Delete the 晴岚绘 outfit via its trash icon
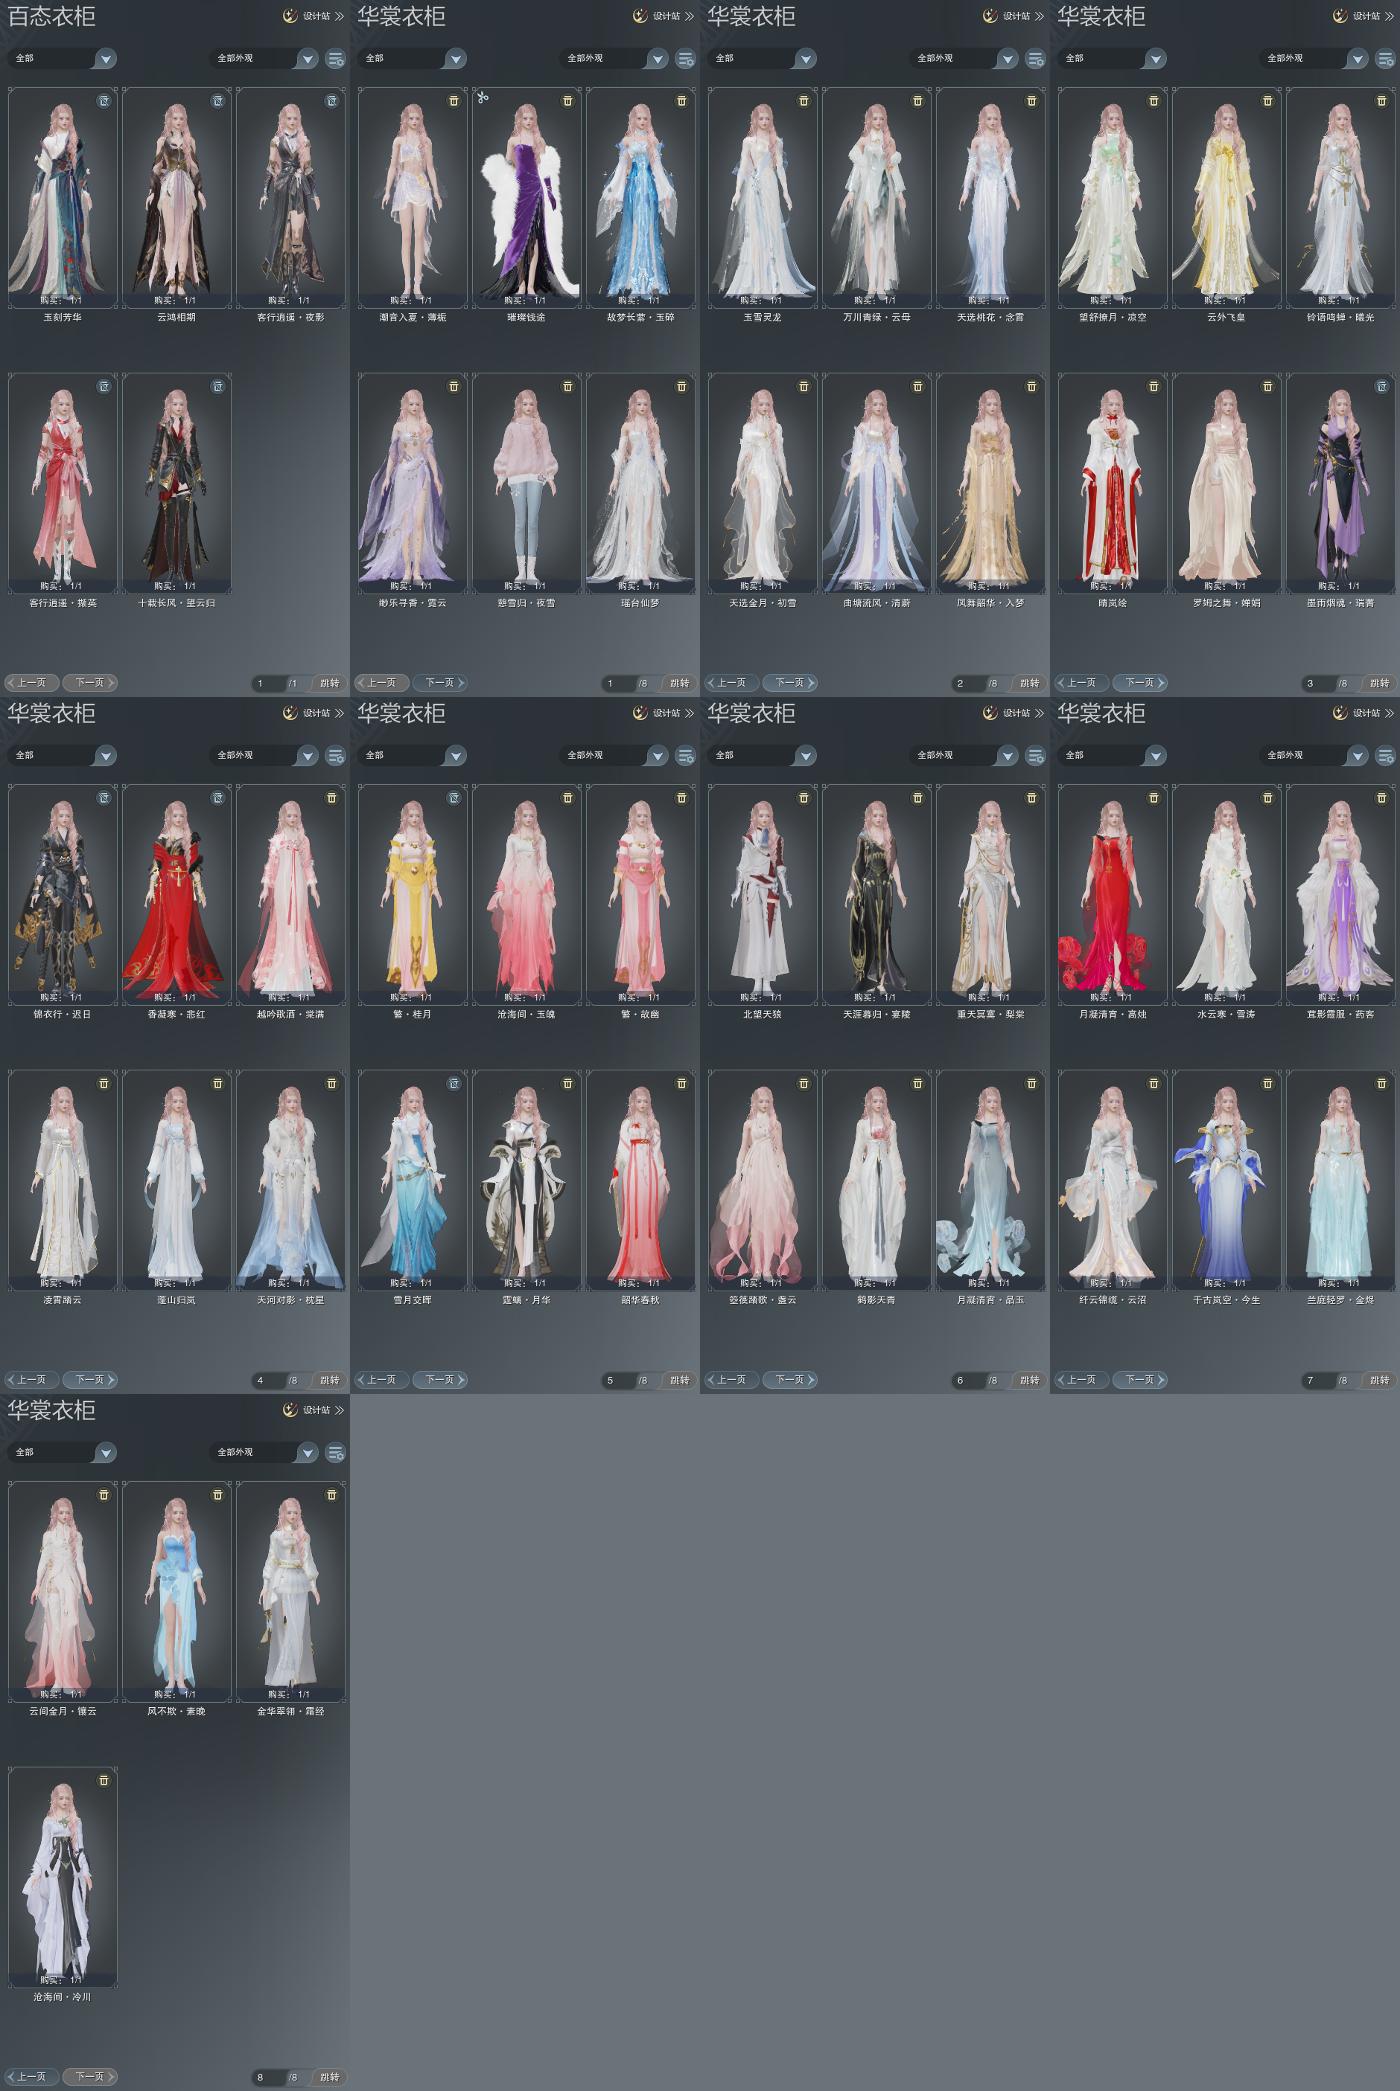The image size is (1400, 2091). pos(1154,386)
